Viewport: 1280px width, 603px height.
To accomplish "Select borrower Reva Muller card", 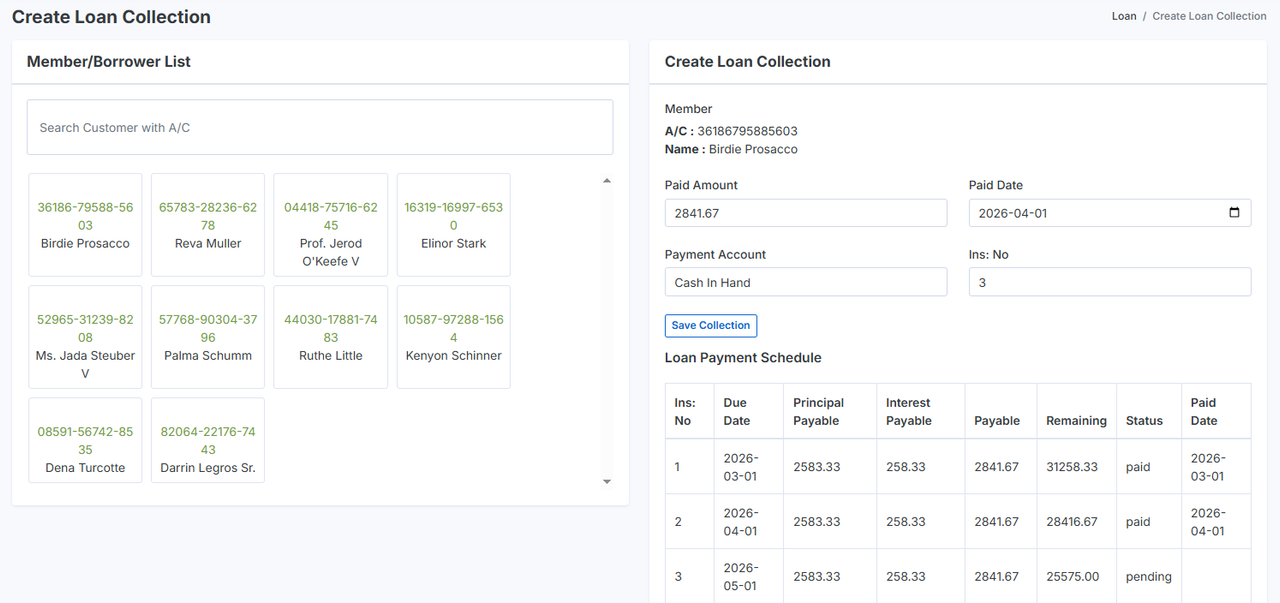I will [x=208, y=225].
